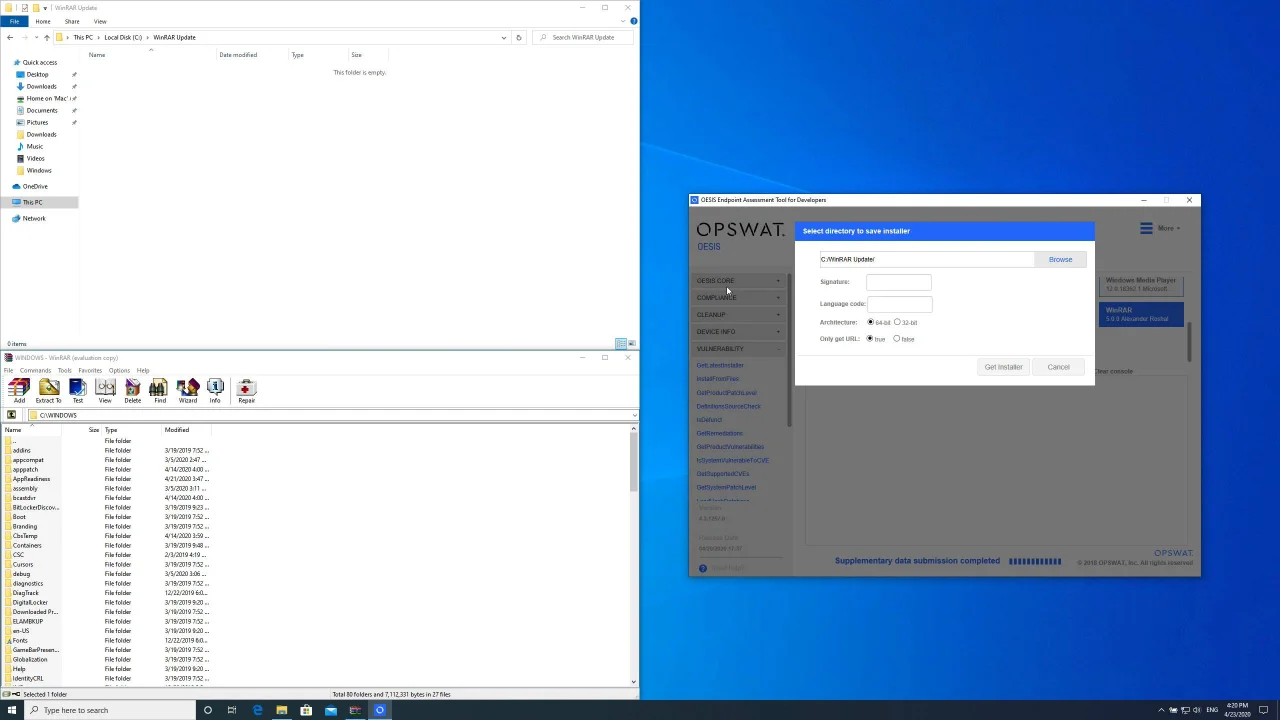
Task: Open the WinRAR File menu
Action: (8, 370)
